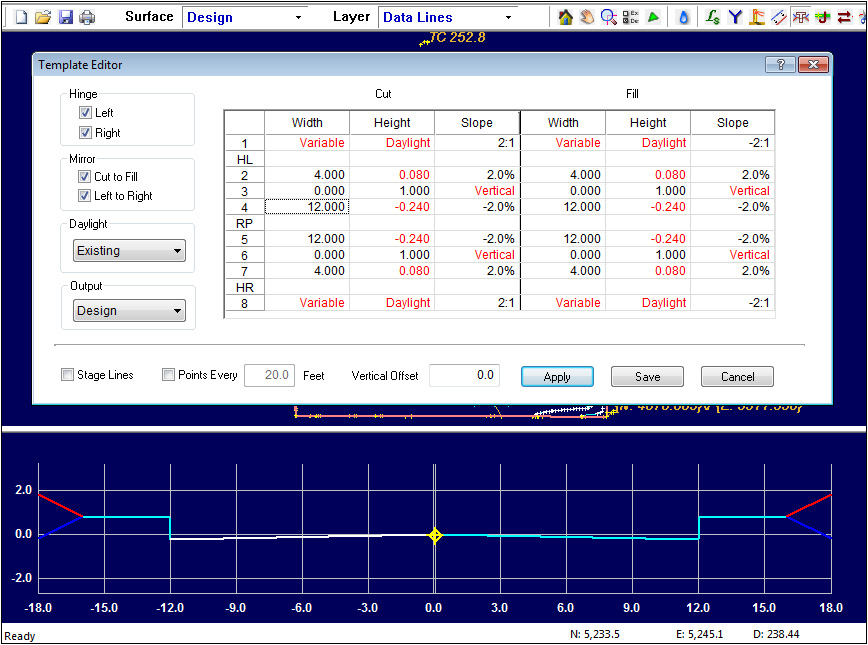
Task: Expand the Layer dropdown showing Data Lines
Action: click(509, 17)
